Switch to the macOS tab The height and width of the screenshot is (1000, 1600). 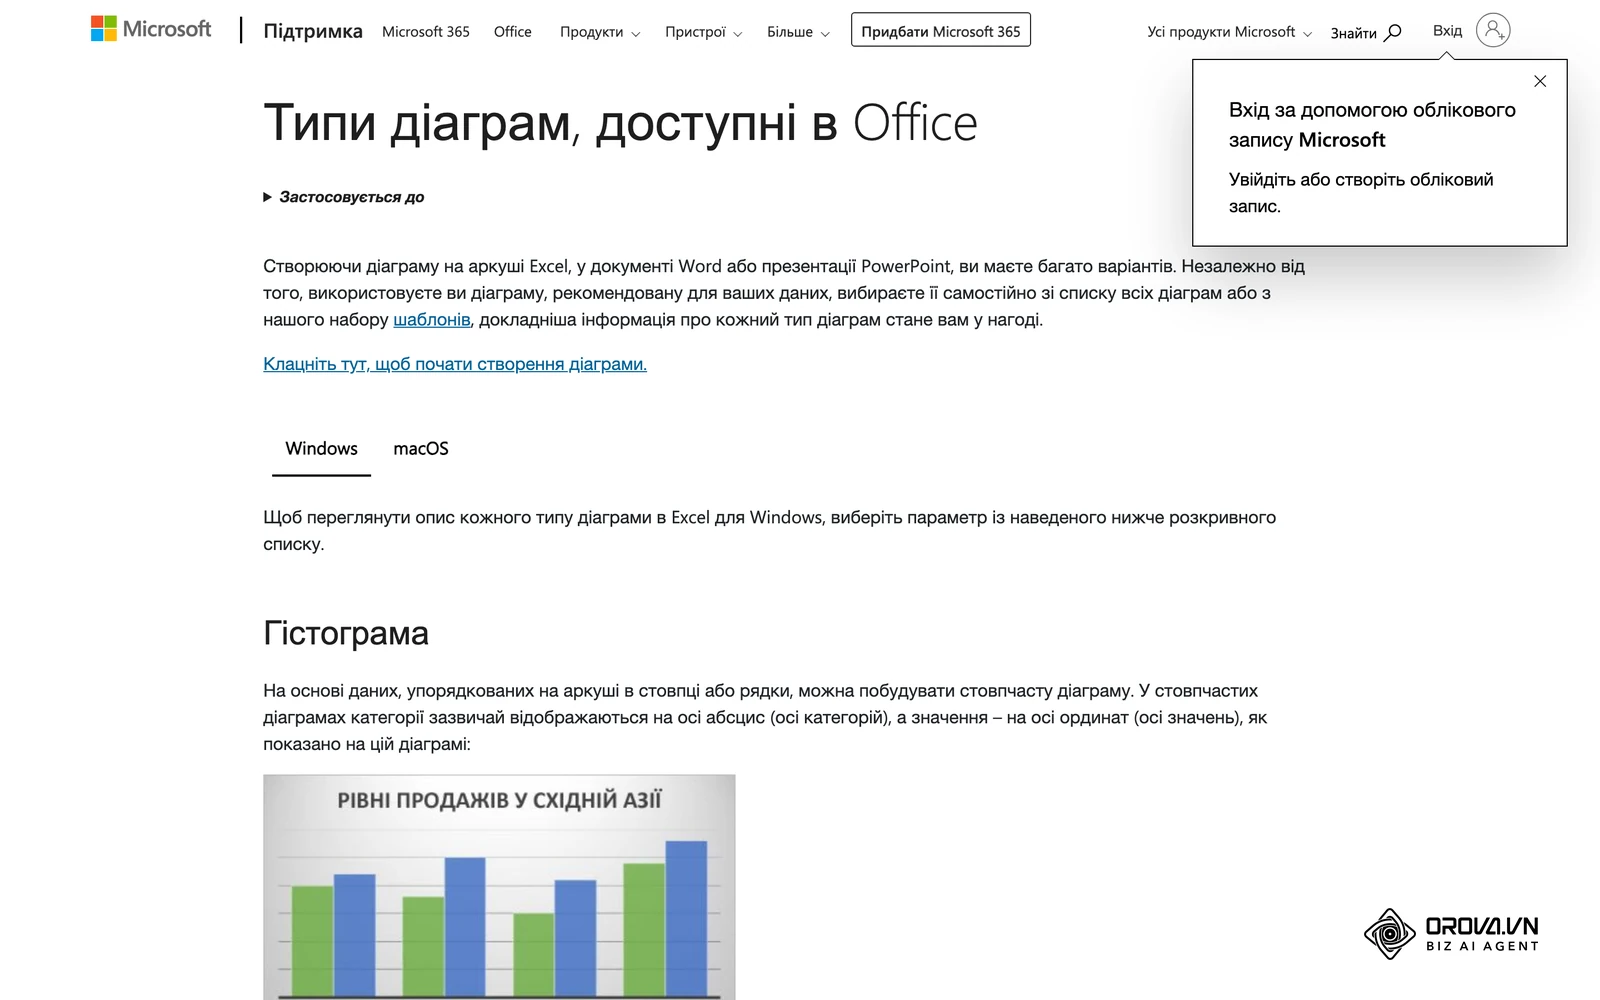(421, 449)
